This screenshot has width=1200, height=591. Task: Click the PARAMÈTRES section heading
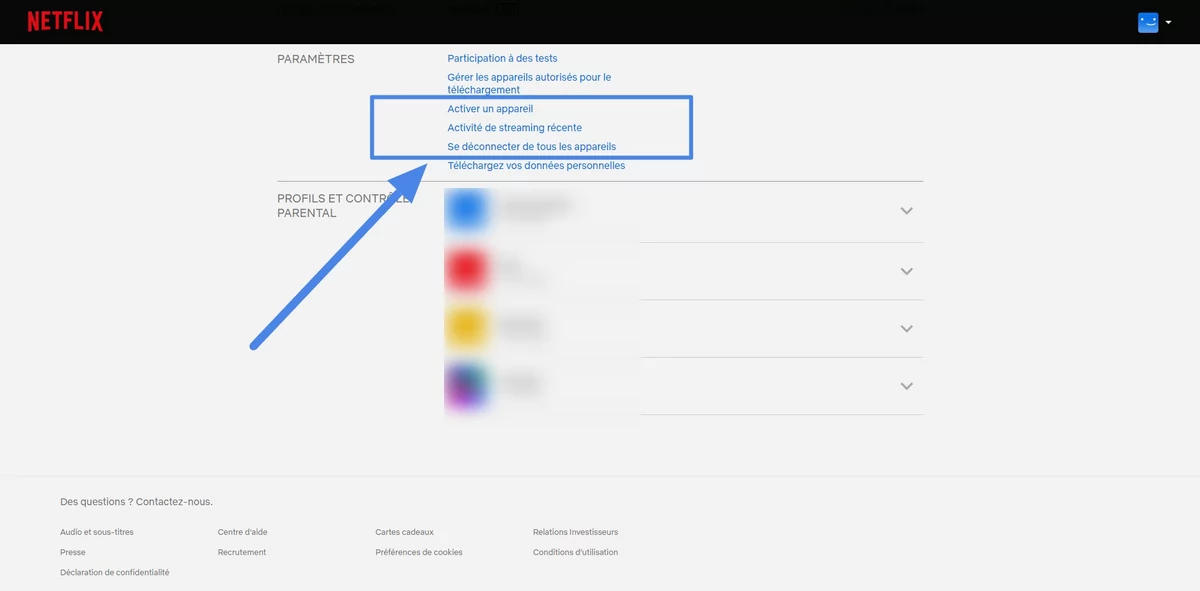[x=316, y=59]
